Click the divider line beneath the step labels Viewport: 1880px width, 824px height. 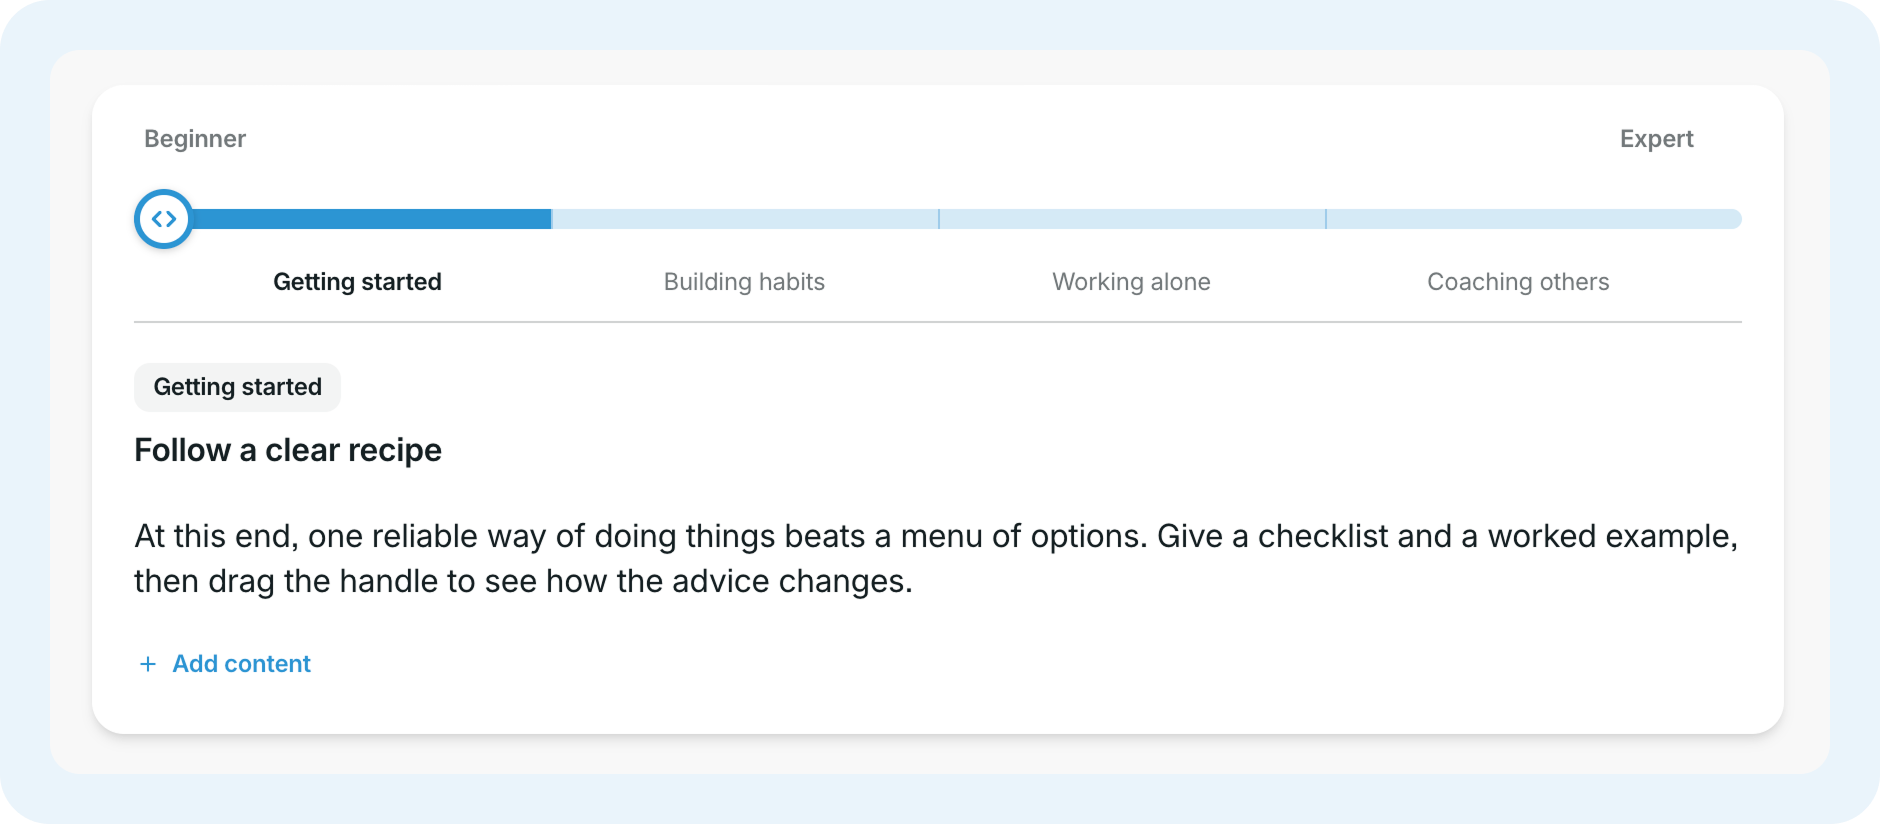click(938, 322)
